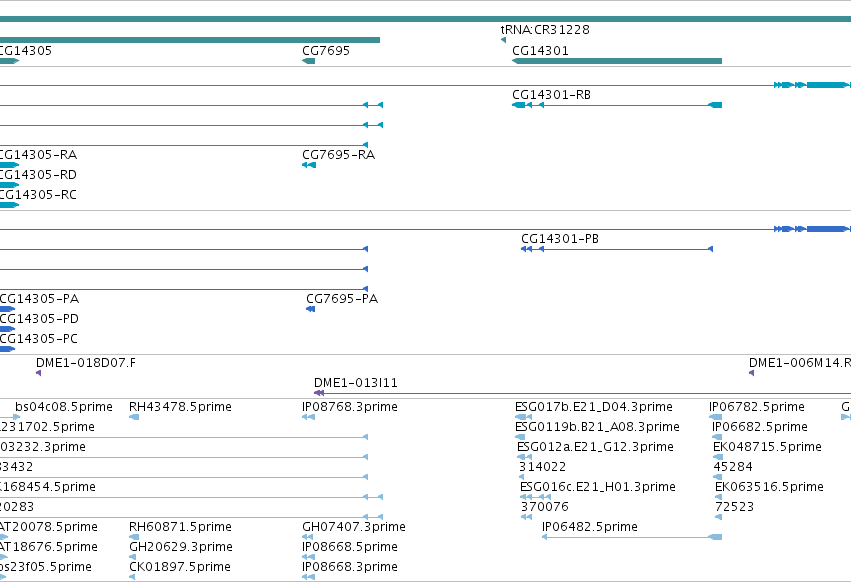
Task: Select transcript CG14305-RA
Action: 38,155
